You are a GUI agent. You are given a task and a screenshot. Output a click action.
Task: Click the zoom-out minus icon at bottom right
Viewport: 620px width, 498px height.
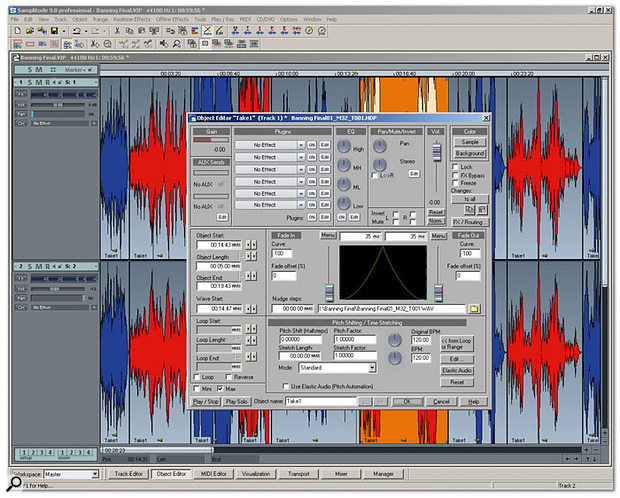point(596,450)
